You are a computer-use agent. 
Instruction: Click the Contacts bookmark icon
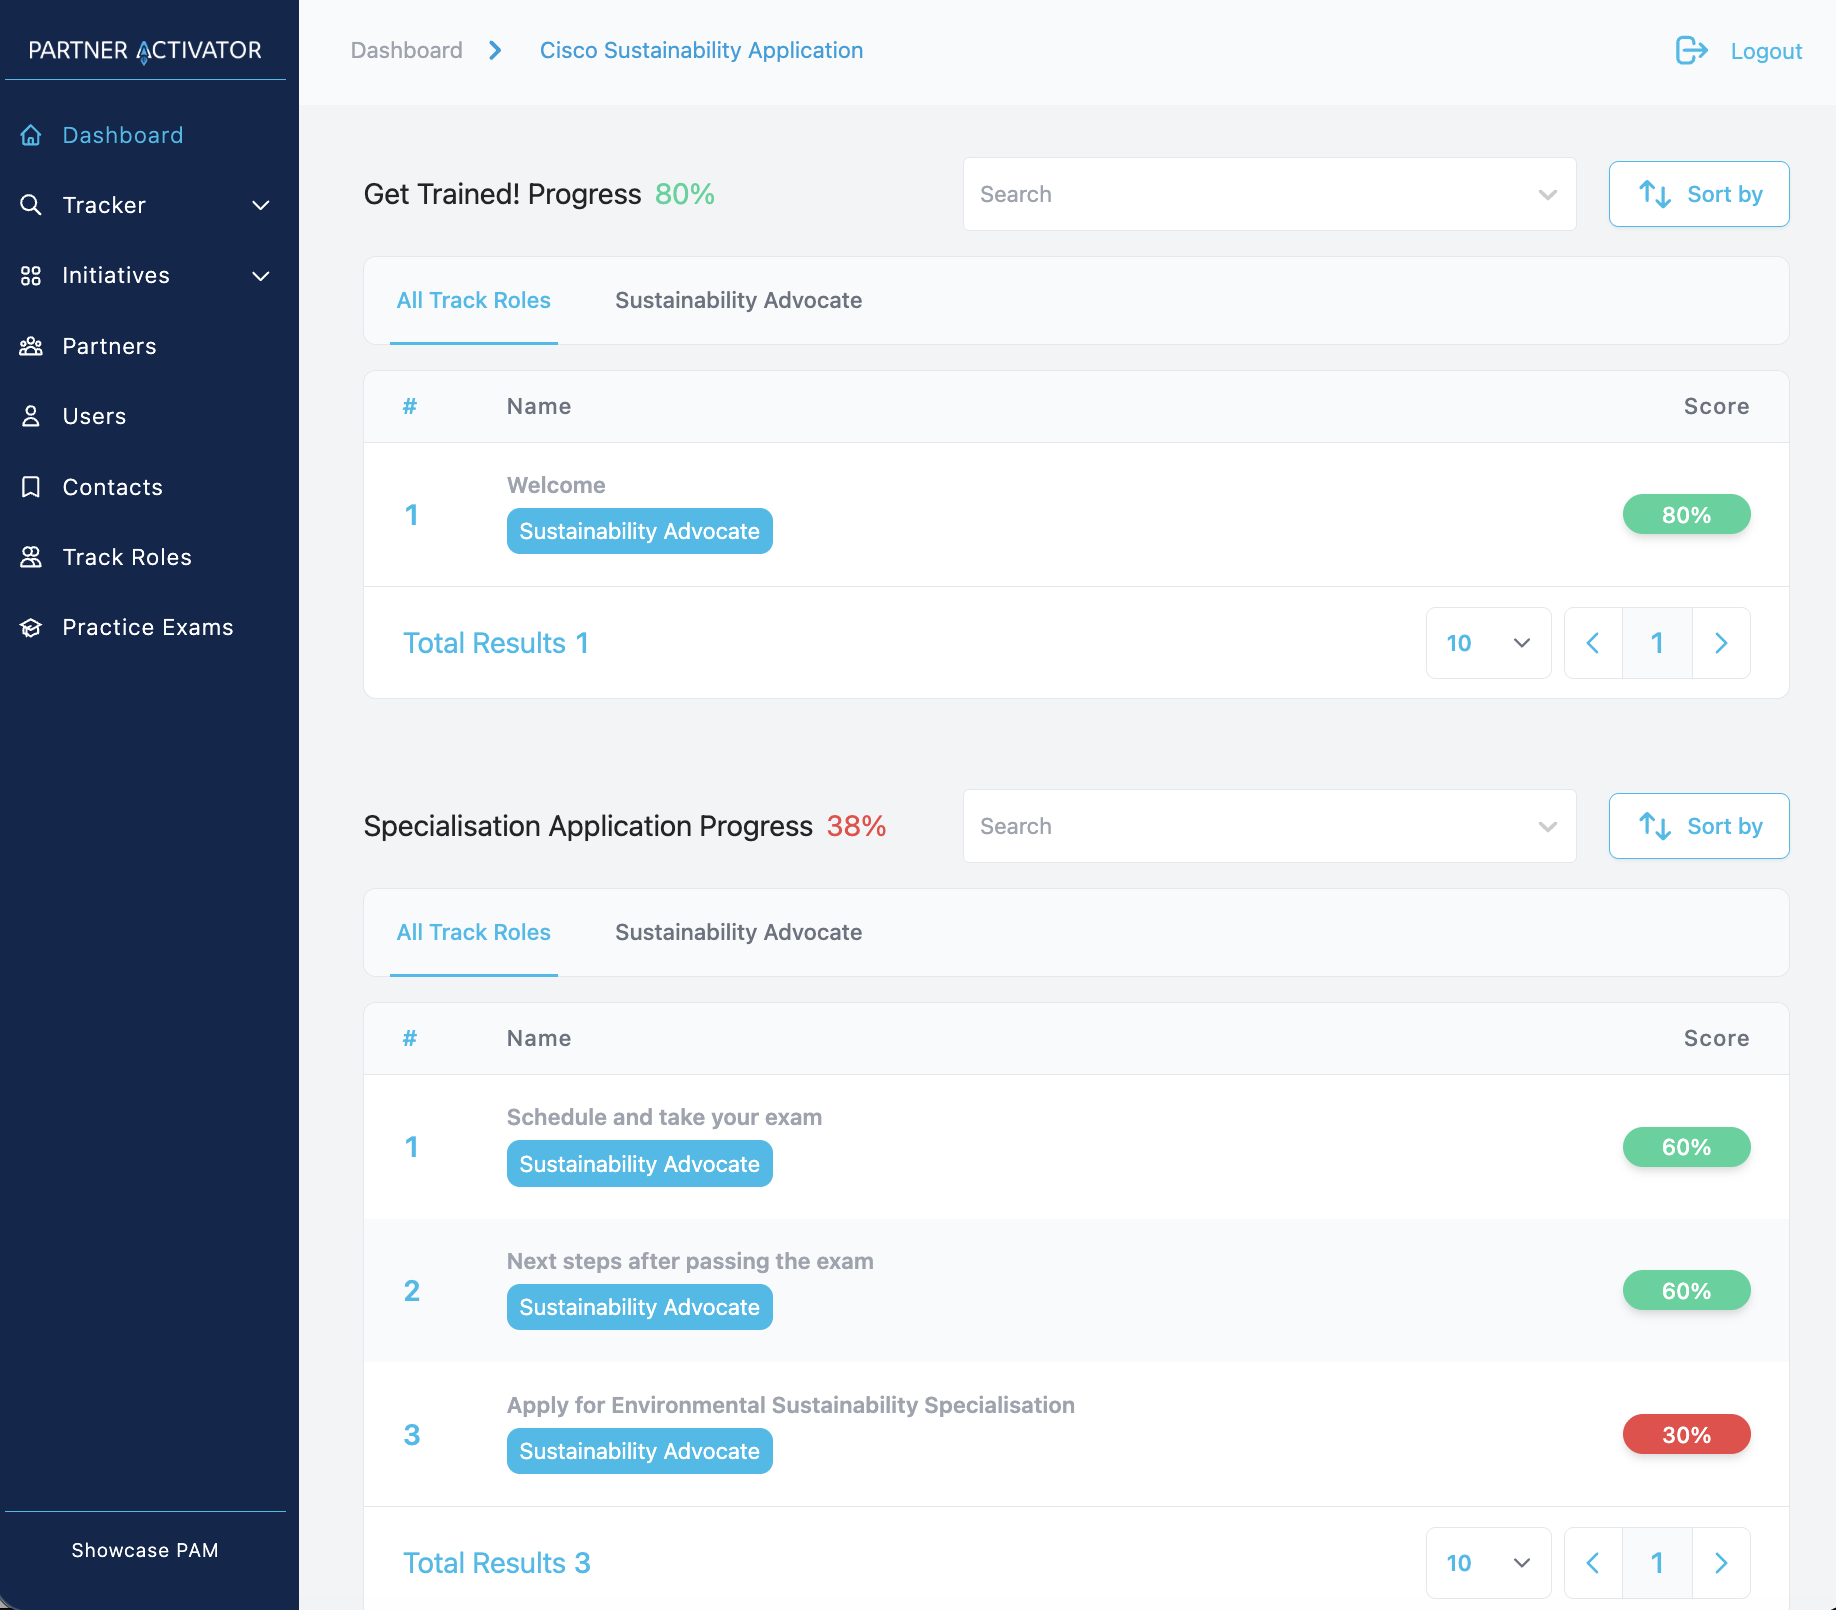click(x=31, y=487)
